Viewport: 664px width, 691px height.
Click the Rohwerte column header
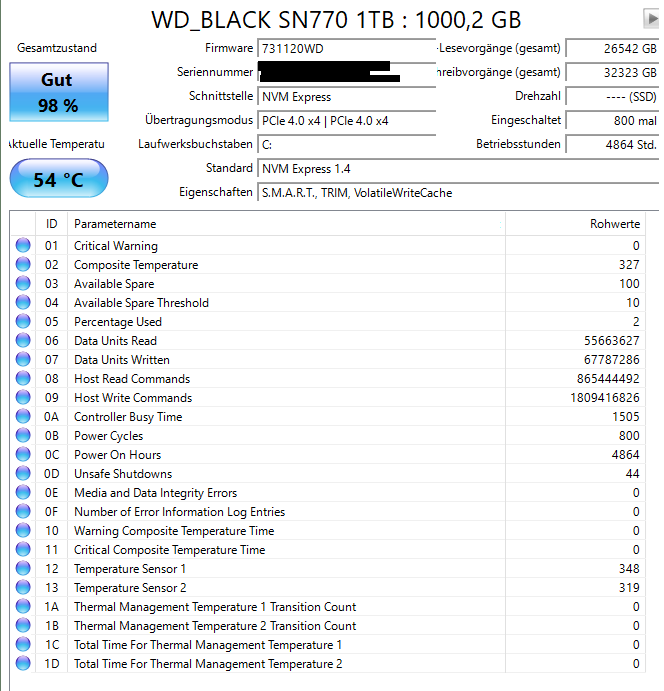click(575, 224)
